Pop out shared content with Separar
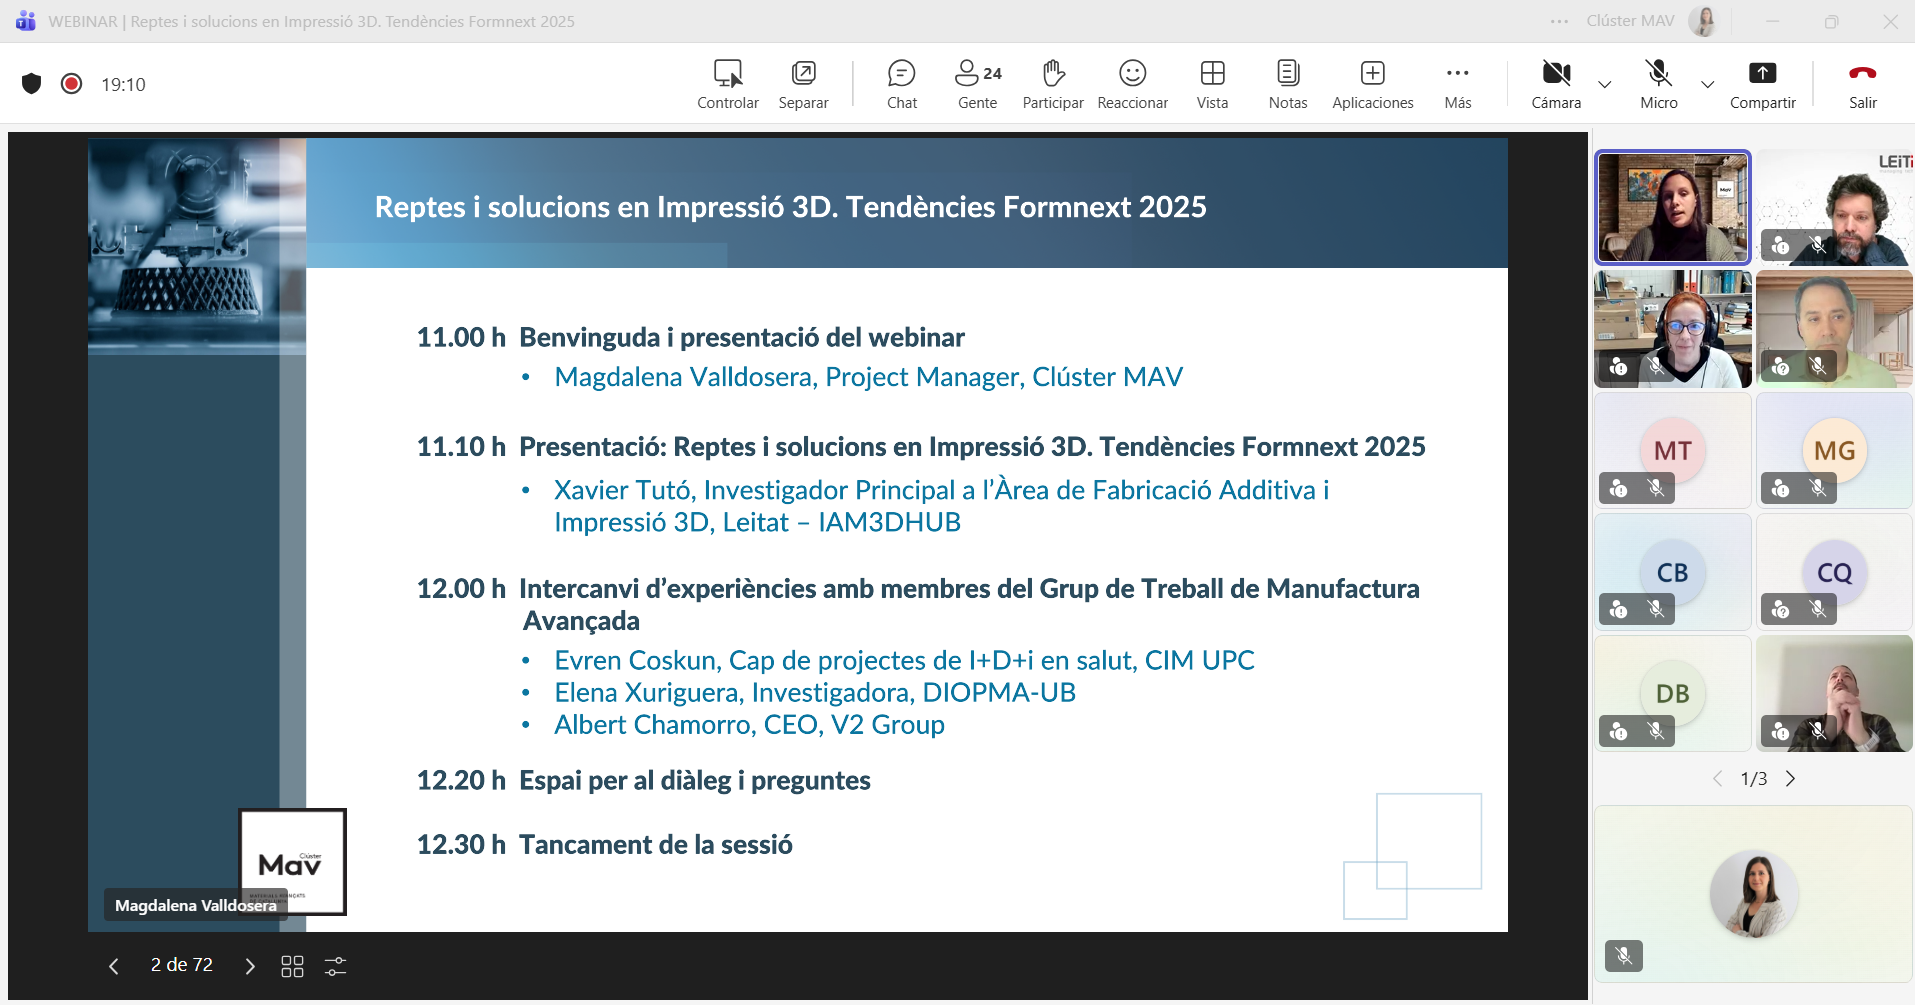This screenshot has width=1915, height=1005. pos(803,84)
